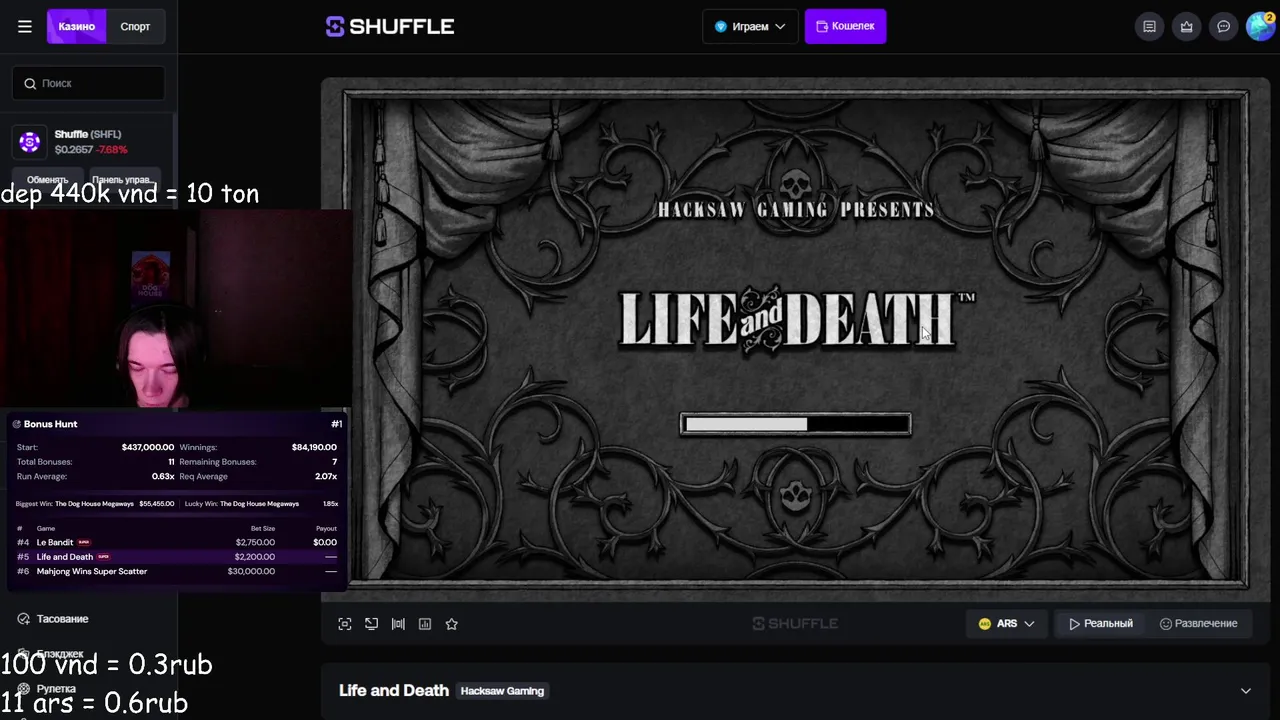This screenshot has height=720, width=1280.
Task: Click the $0.2657 SHFL price text
Action: 74,150
